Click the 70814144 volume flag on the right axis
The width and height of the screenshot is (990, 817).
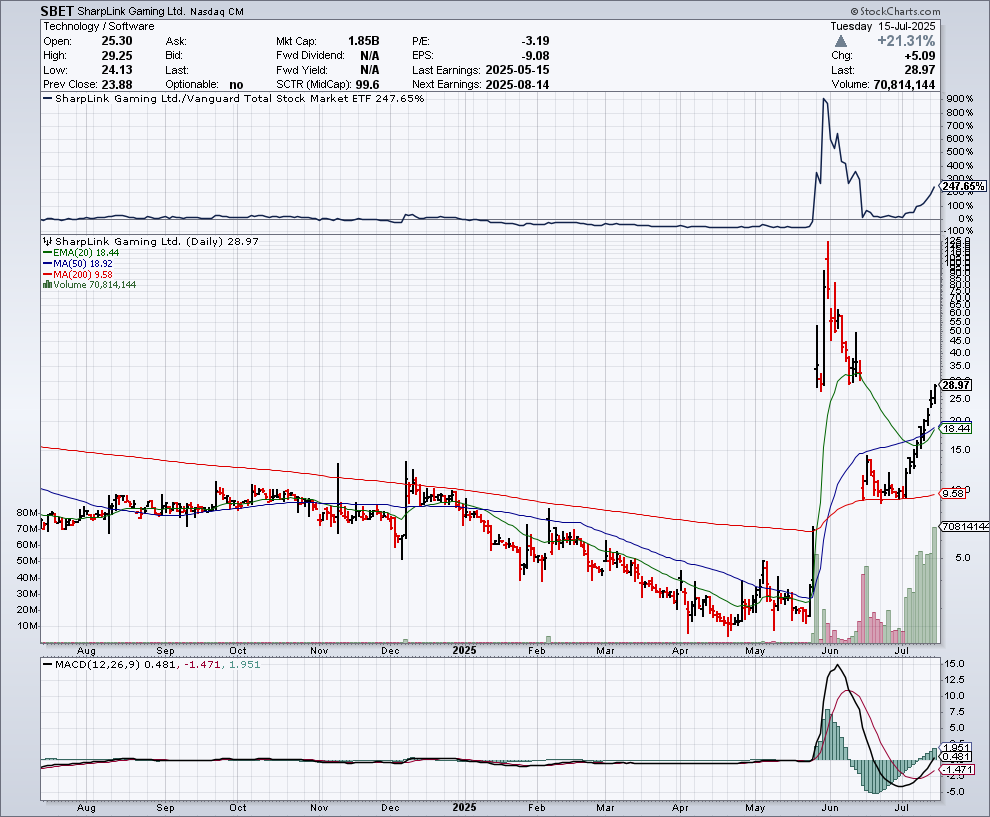965,527
